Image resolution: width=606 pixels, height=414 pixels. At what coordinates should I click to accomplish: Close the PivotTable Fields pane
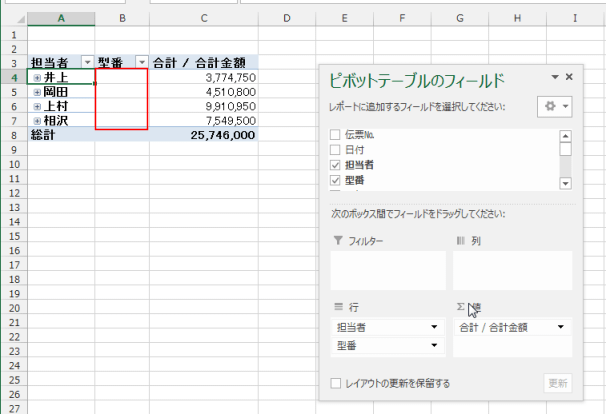(569, 77)
